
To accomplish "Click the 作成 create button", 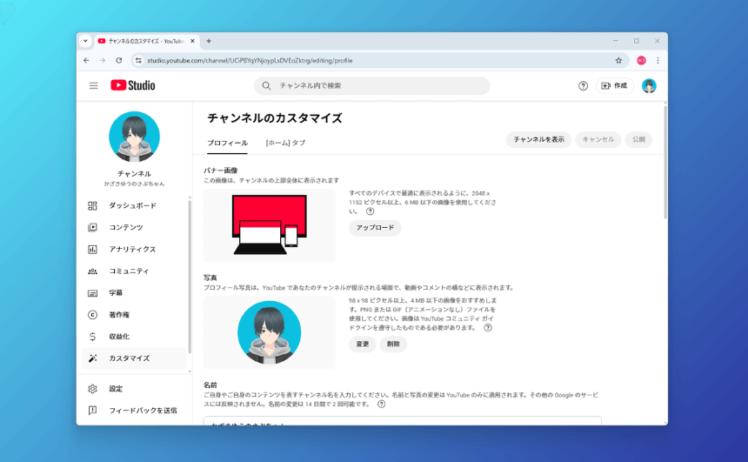I will [615, 86].
